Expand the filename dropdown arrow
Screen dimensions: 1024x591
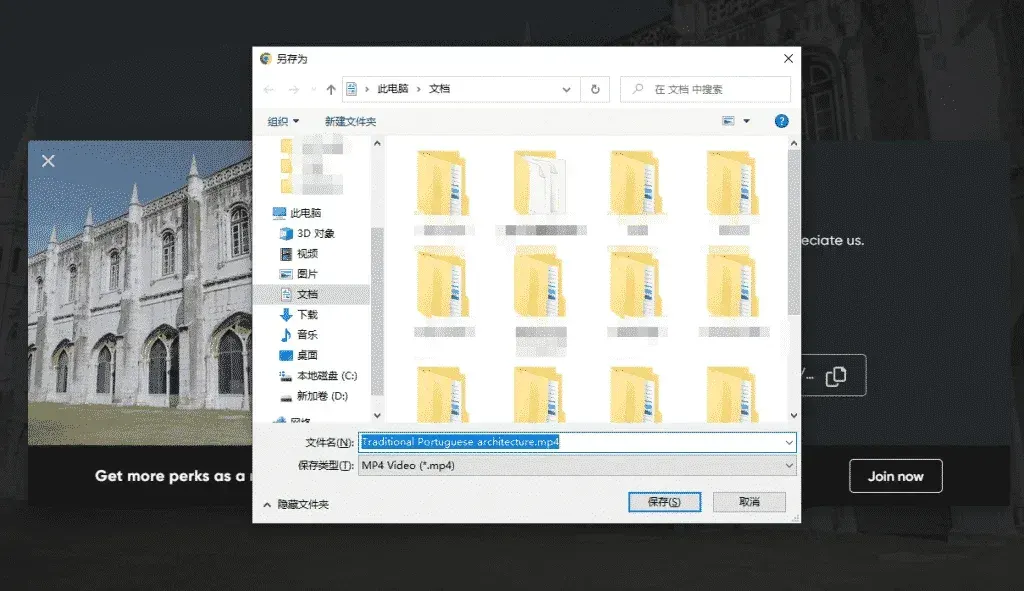[x=789, y=442]
